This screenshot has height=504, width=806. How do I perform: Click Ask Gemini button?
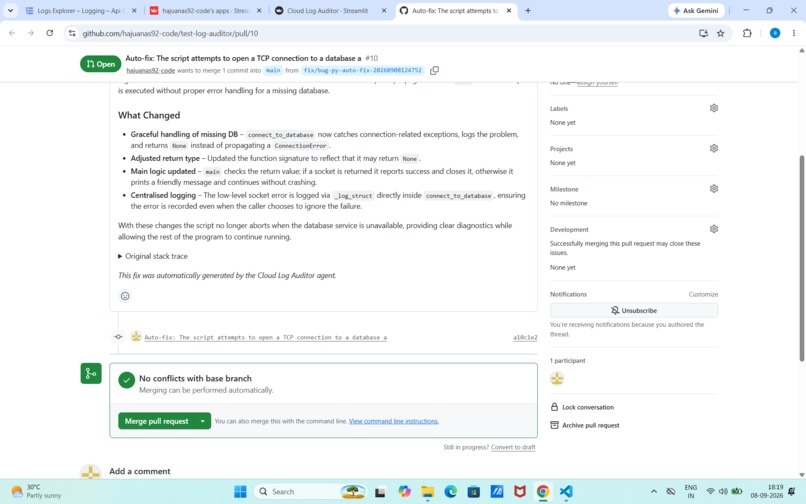(696, 10)
